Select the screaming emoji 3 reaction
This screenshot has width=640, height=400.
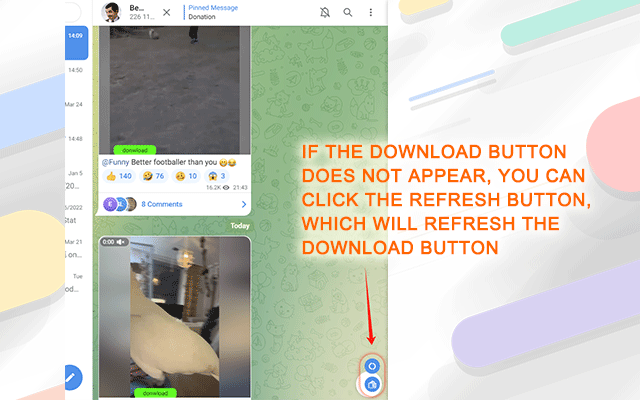[x=217, y=176]
